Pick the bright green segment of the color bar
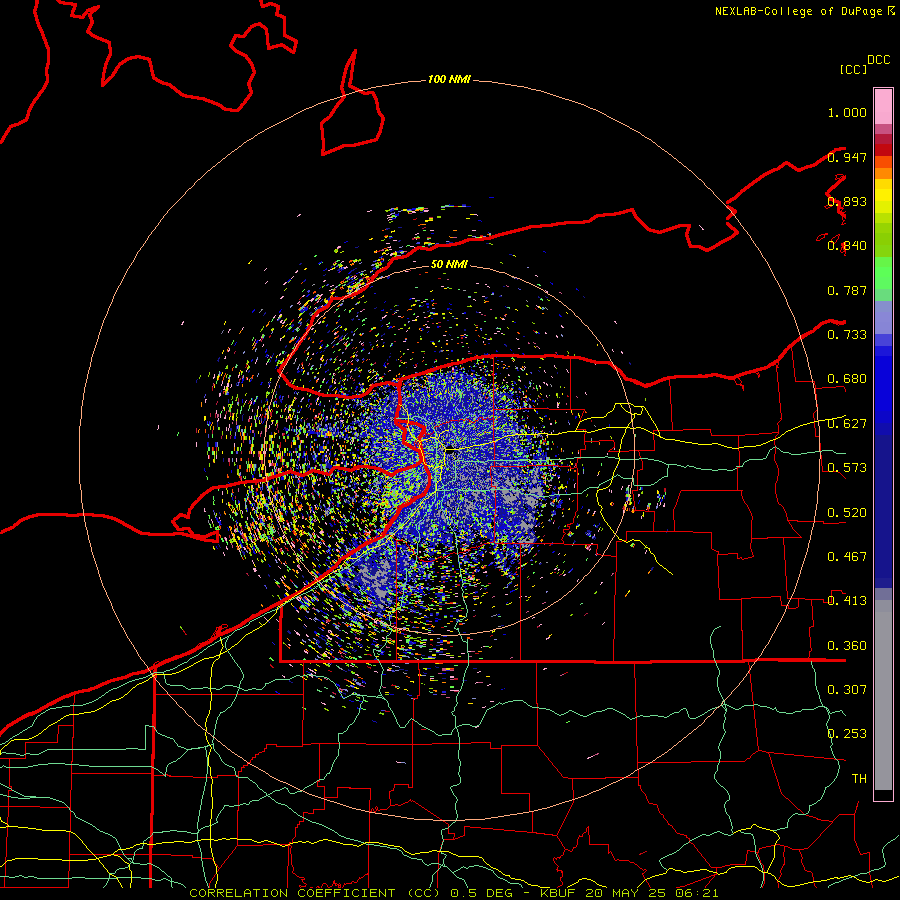 pos(883,273)
